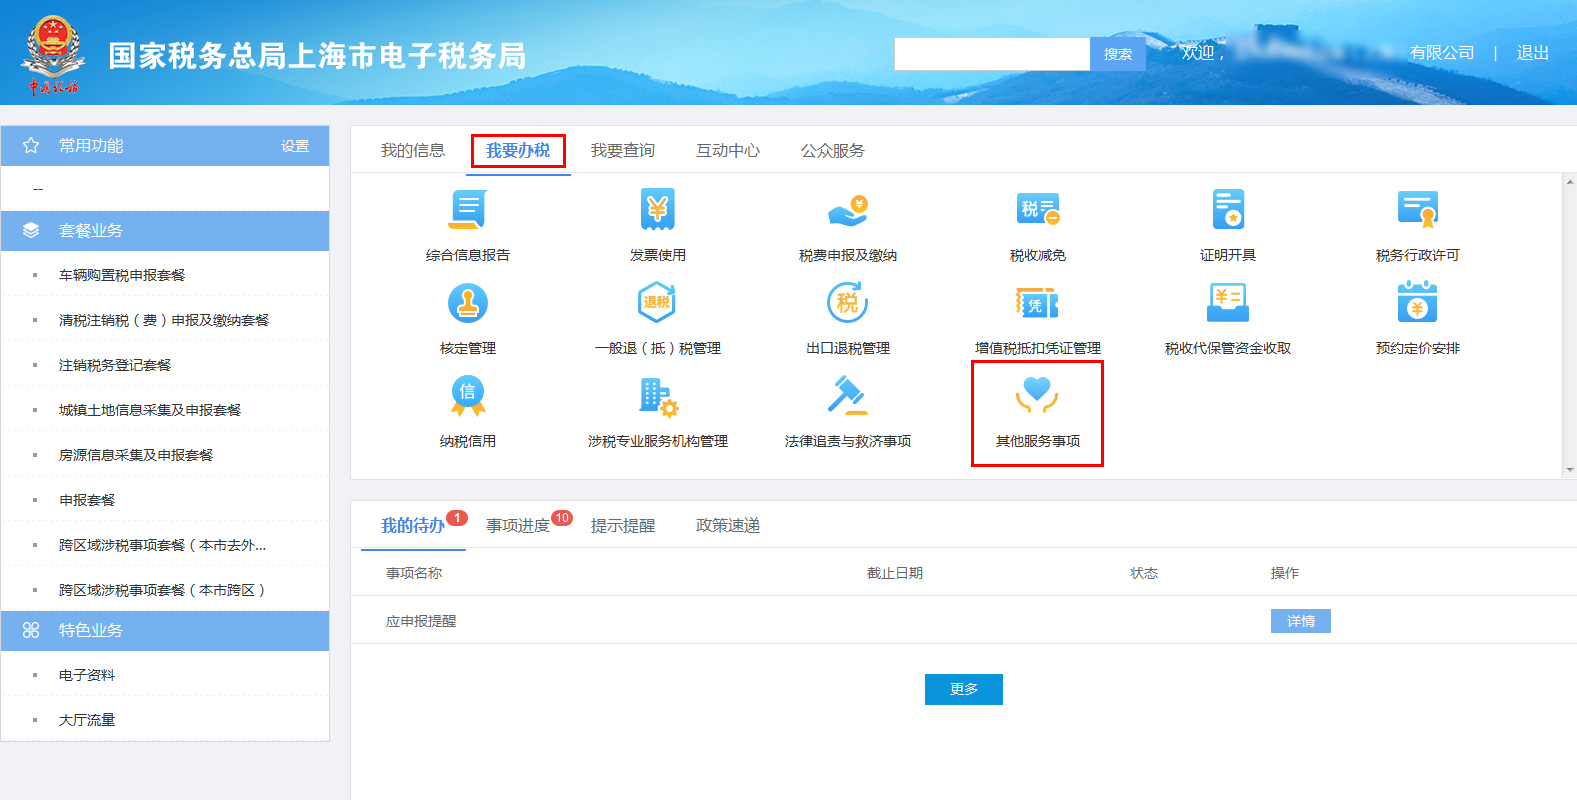Expand the 常用功能 section header

click(90, 146)
